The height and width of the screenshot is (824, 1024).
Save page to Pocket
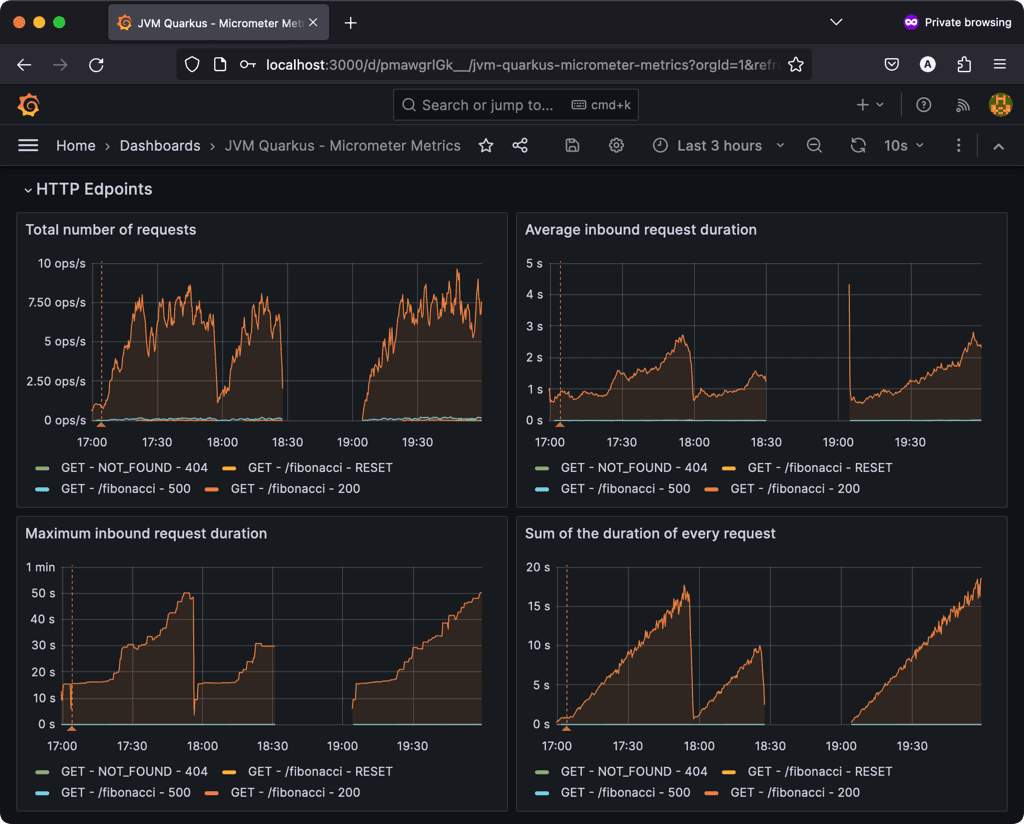point(891,64)
